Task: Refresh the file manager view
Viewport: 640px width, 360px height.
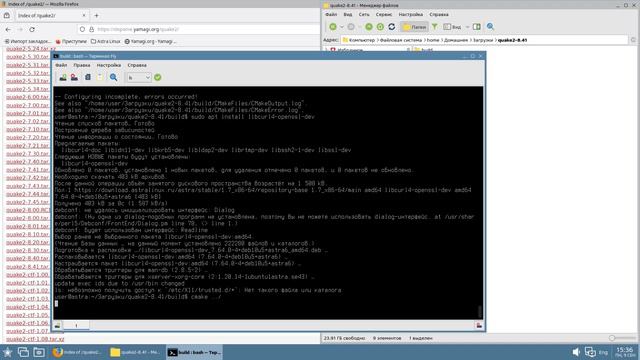Action: (x=392, y=27)
